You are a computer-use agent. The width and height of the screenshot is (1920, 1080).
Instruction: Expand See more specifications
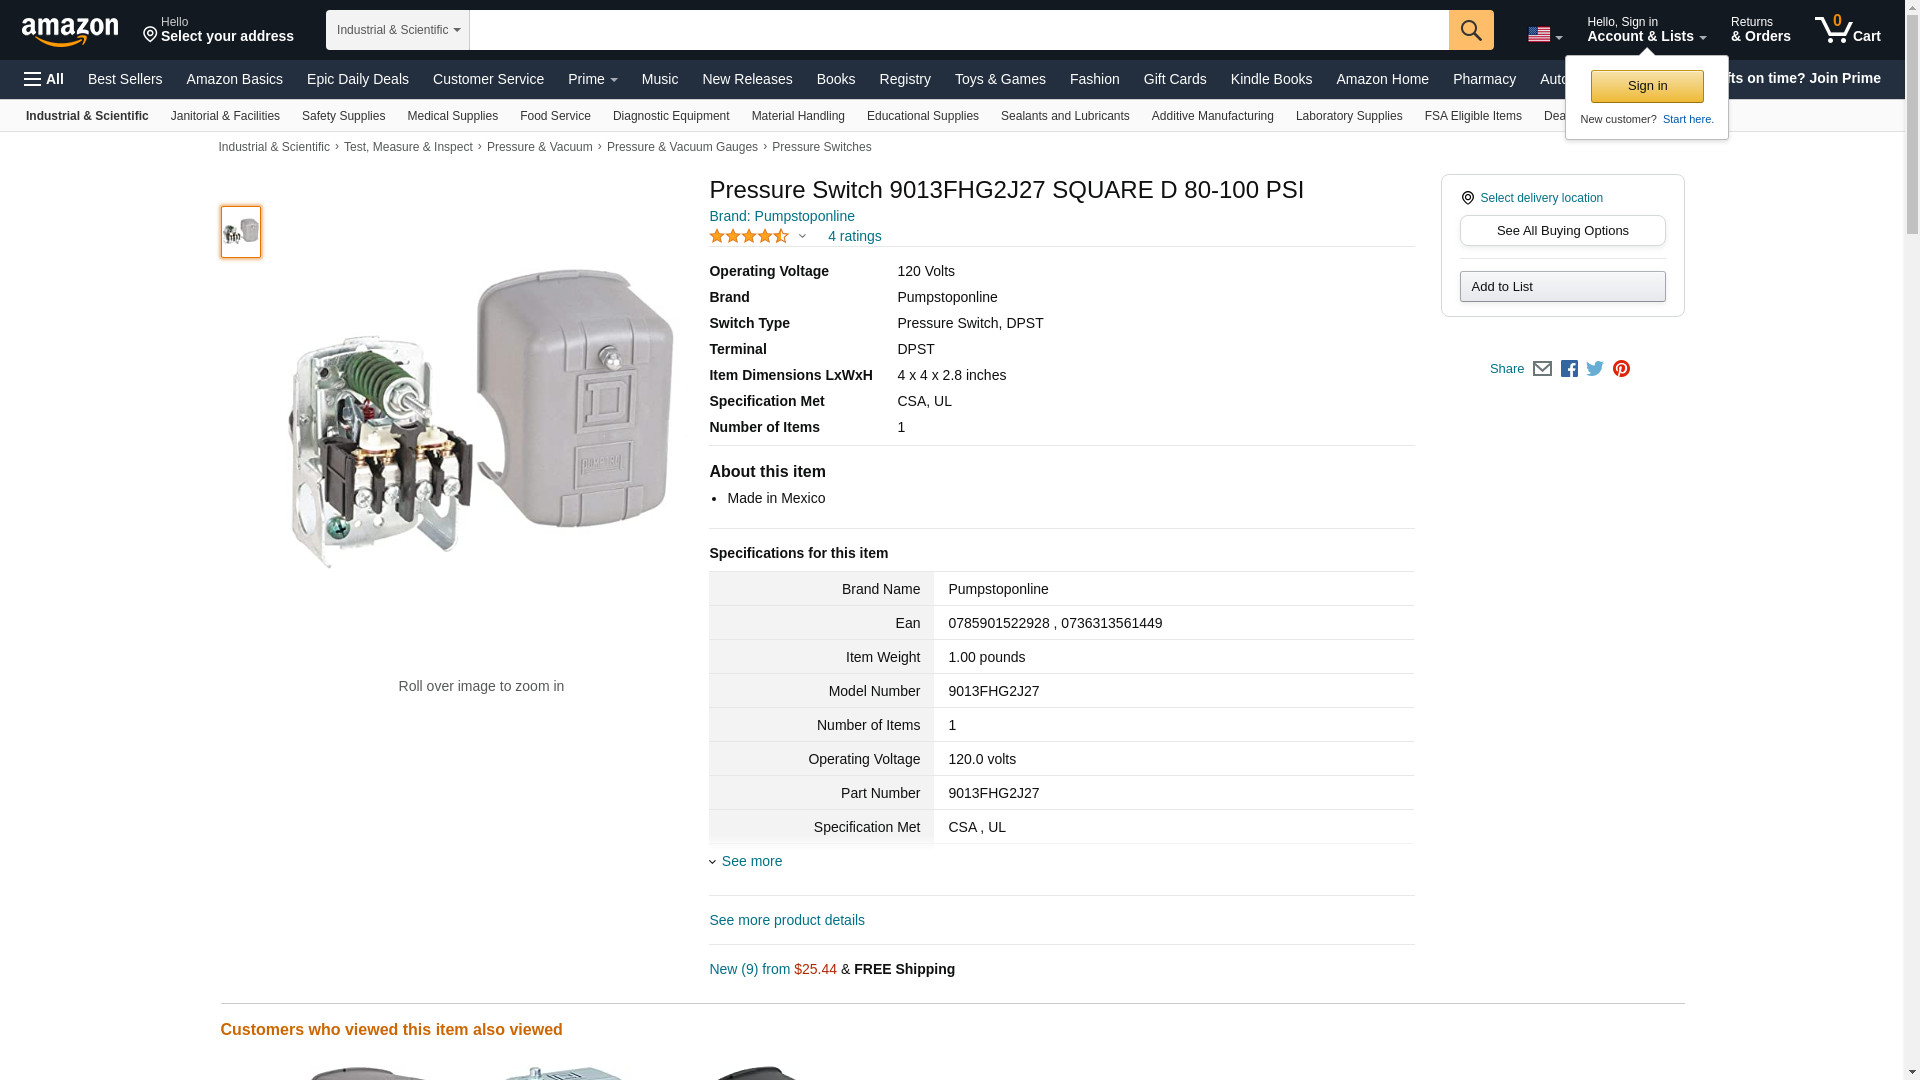coord(751,861)
